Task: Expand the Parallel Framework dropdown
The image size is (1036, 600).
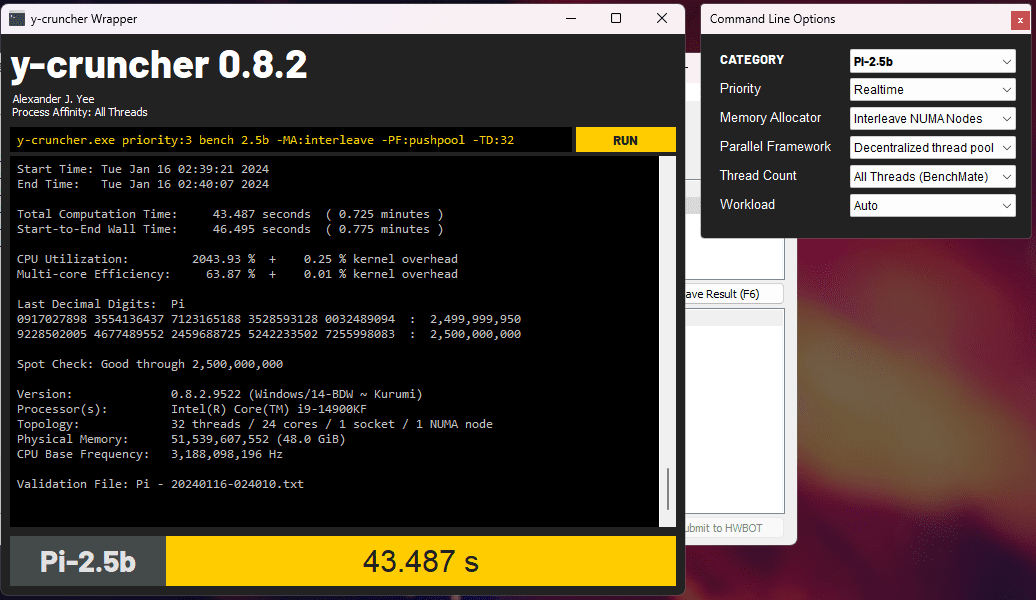Action: pyautogui.click(x=932, y=148)
